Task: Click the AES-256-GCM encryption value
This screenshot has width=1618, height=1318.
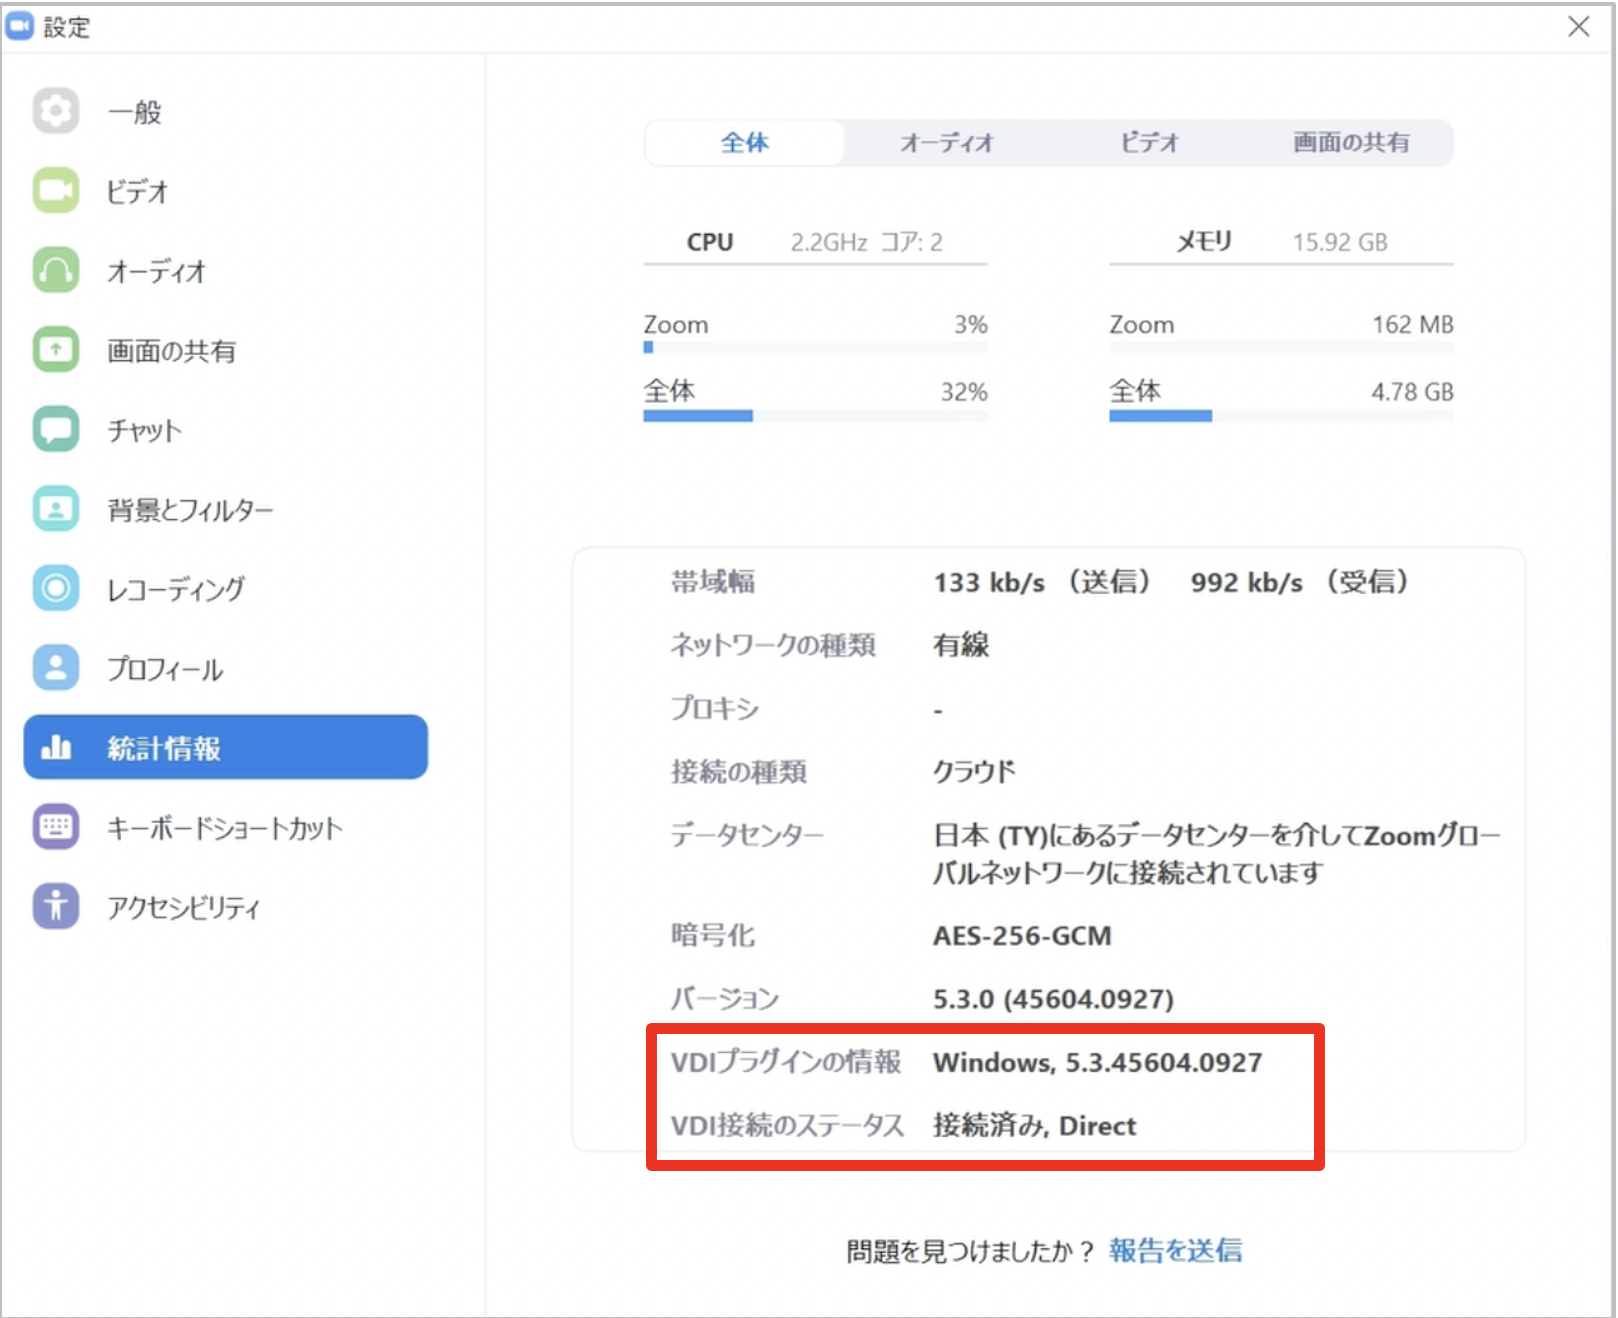Action: pos(1022,936)
